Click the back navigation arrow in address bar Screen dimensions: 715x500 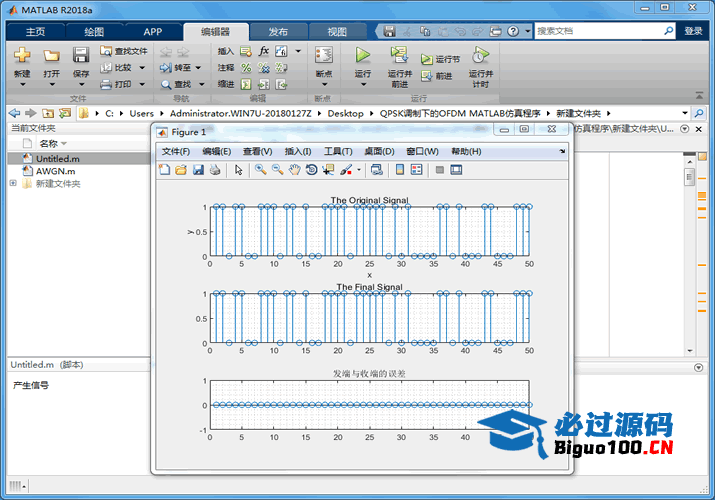tap(15, 113)
